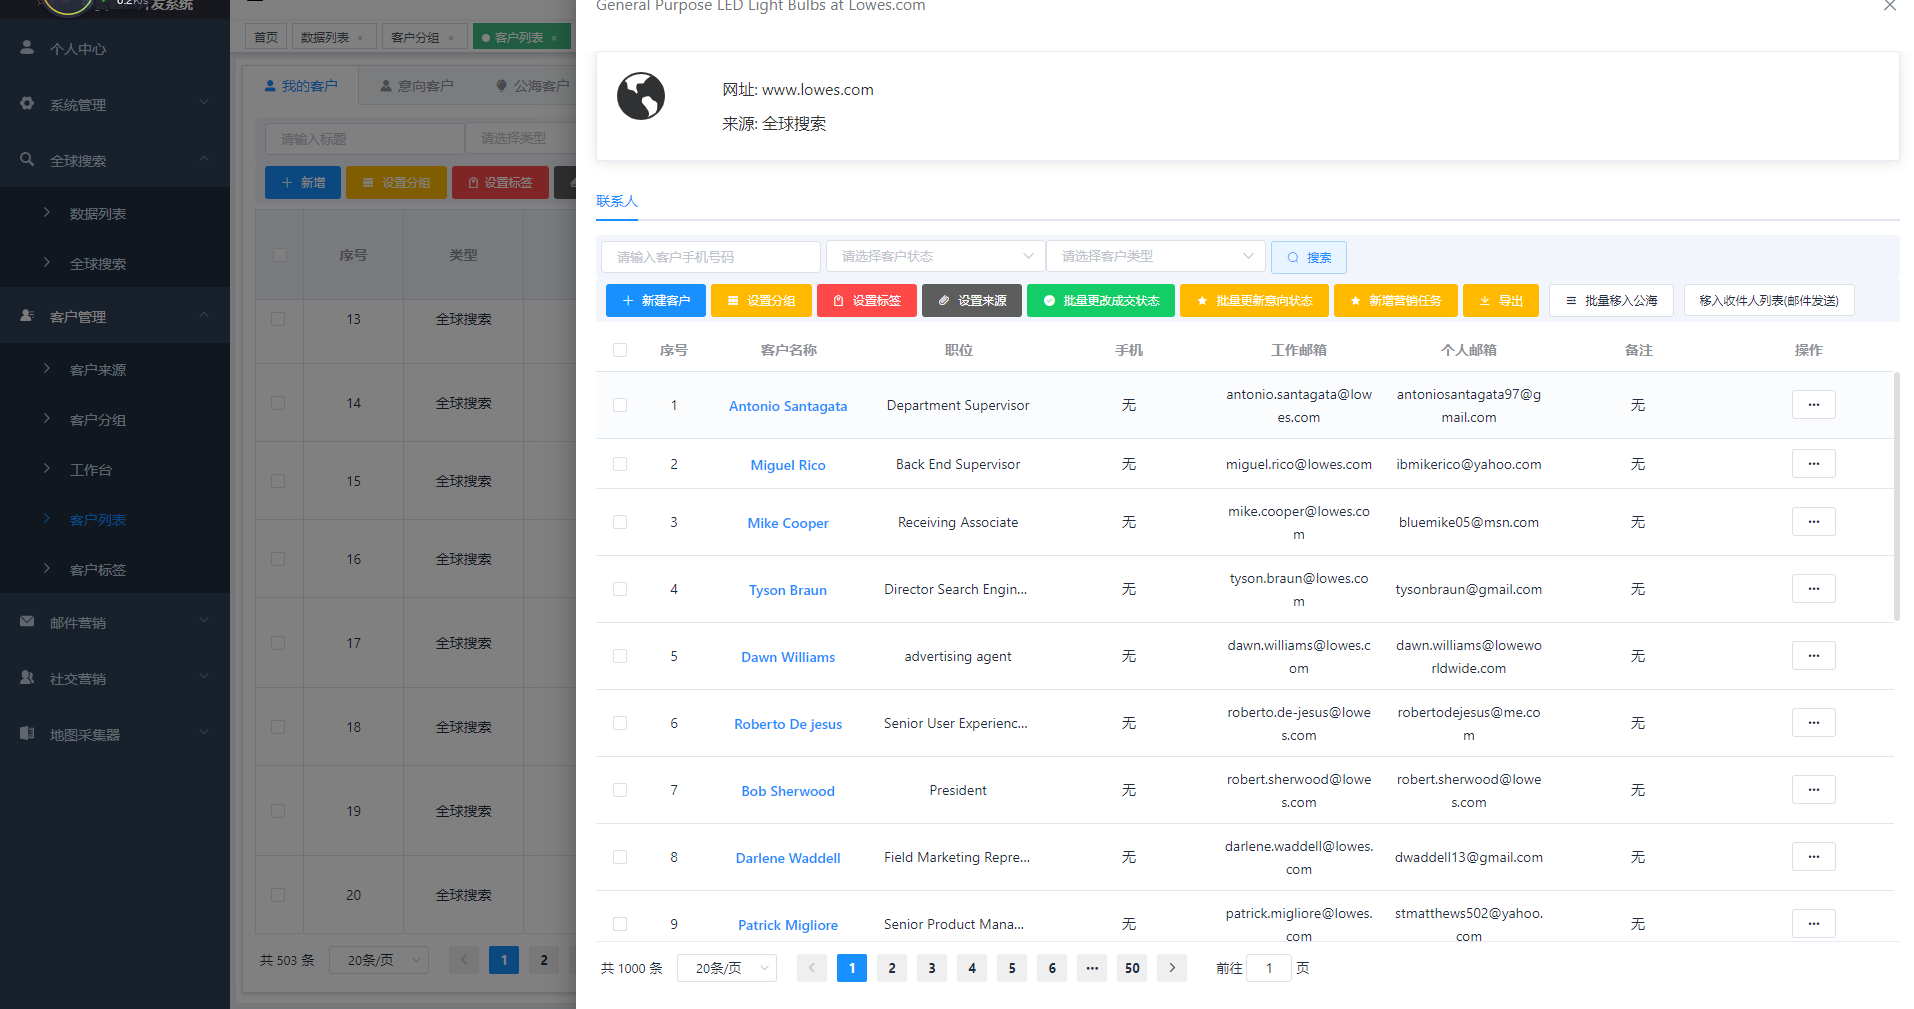Click the previous contacts page arrow
Screen dimensions: 1914x1009
pyautogui.click(x=812, y=968)
